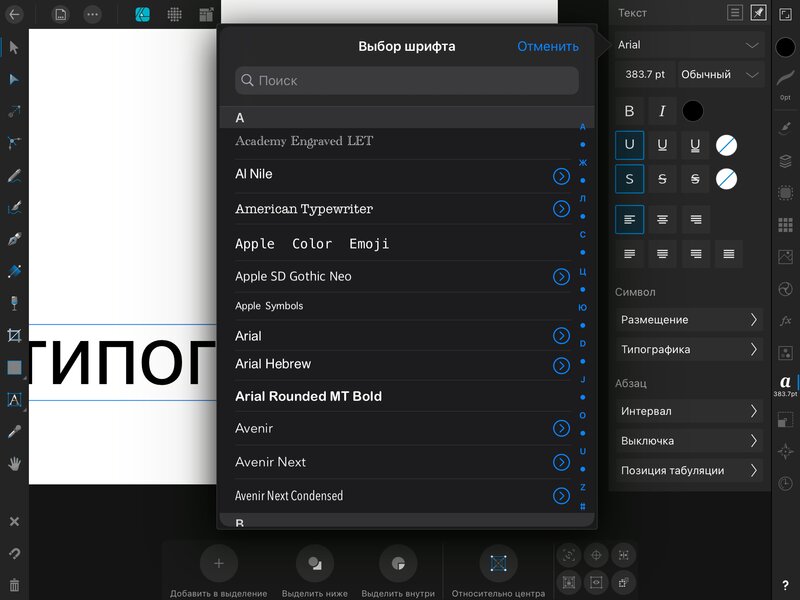Open the help question mark

[785, 585]
